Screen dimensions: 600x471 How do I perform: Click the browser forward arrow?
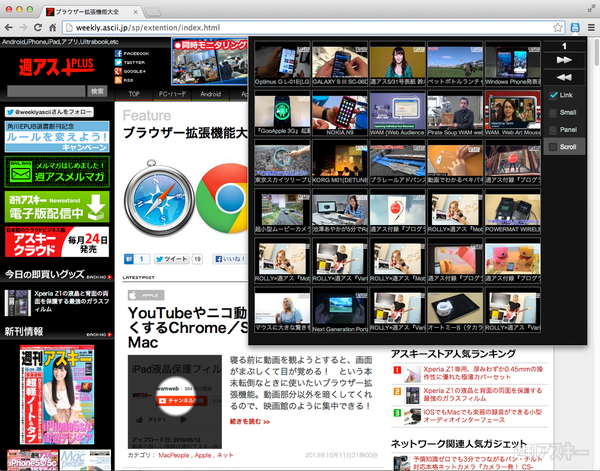[23, 28]
